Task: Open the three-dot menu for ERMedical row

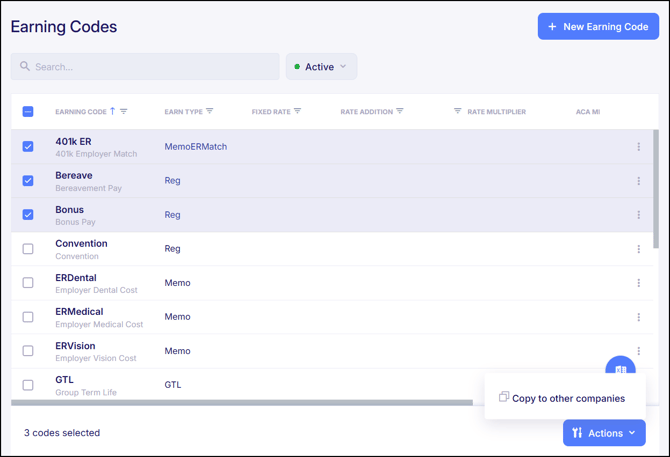Action: (x=639, y=317)
